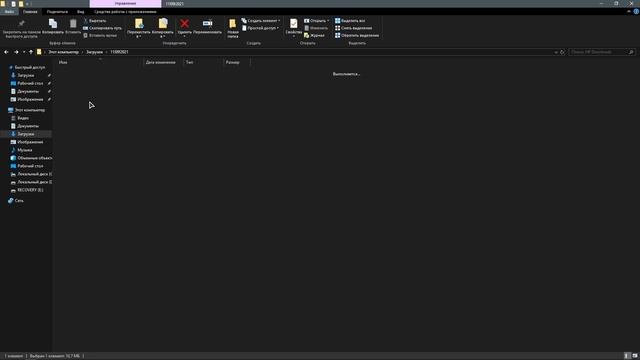Viewport: 640px width, 360px height.
Task: Open Простой доступ dropdown
Action: pyautogui.click(x=260, y=28)
